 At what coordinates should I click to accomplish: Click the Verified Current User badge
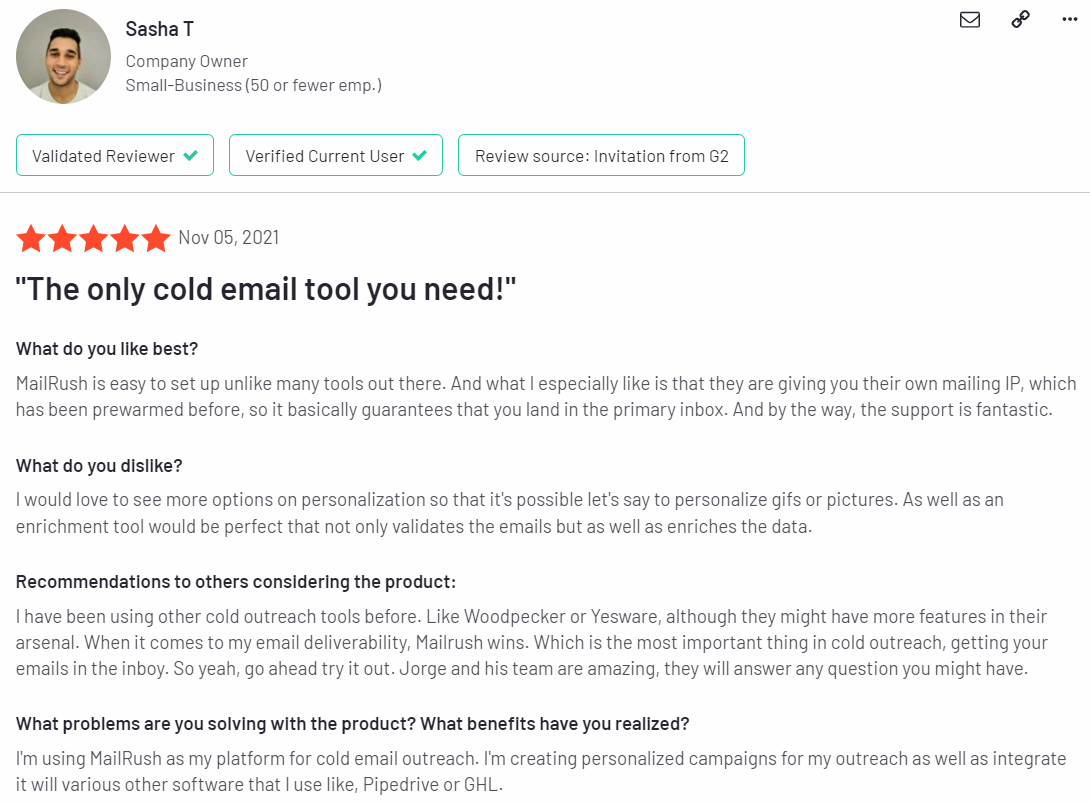pos(336,155)
